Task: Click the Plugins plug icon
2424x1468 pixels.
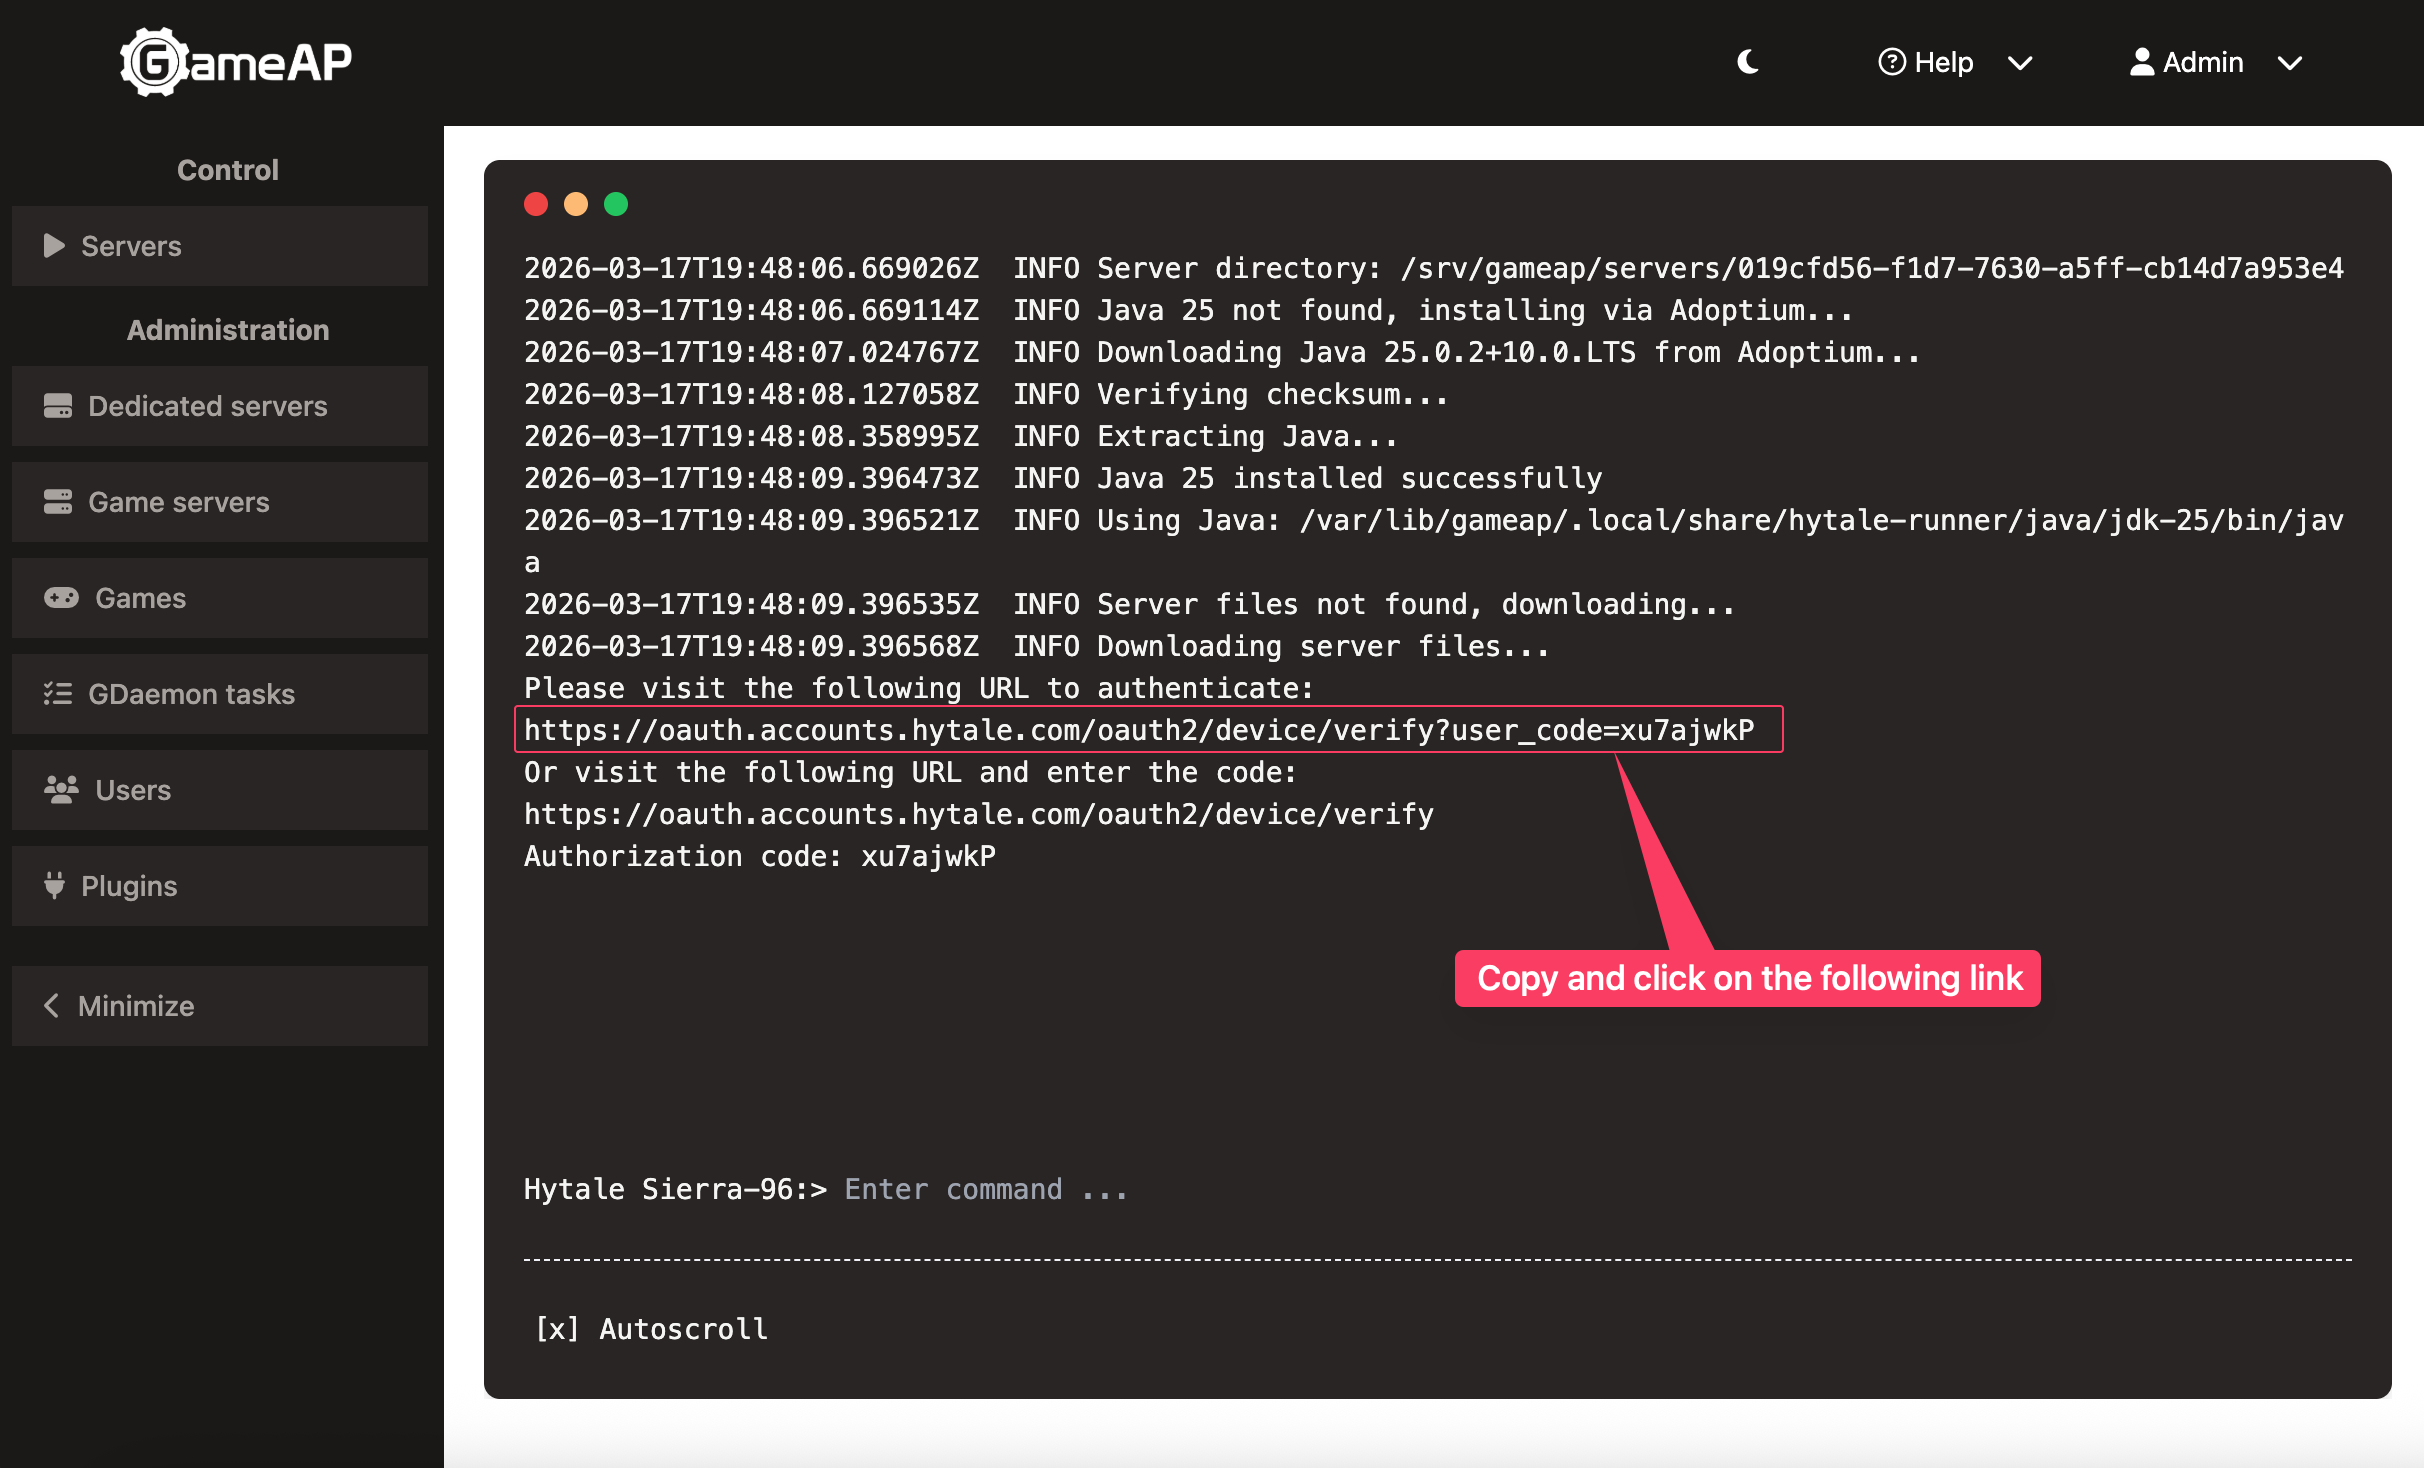Action: tap(54, 886)
